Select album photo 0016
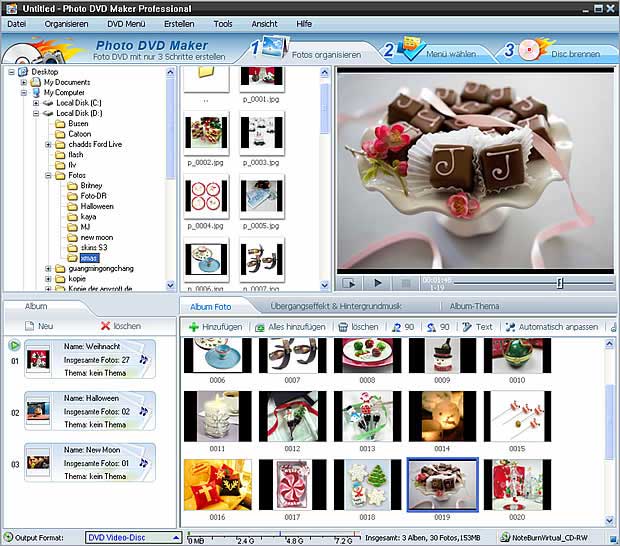 tap(217, 484)
